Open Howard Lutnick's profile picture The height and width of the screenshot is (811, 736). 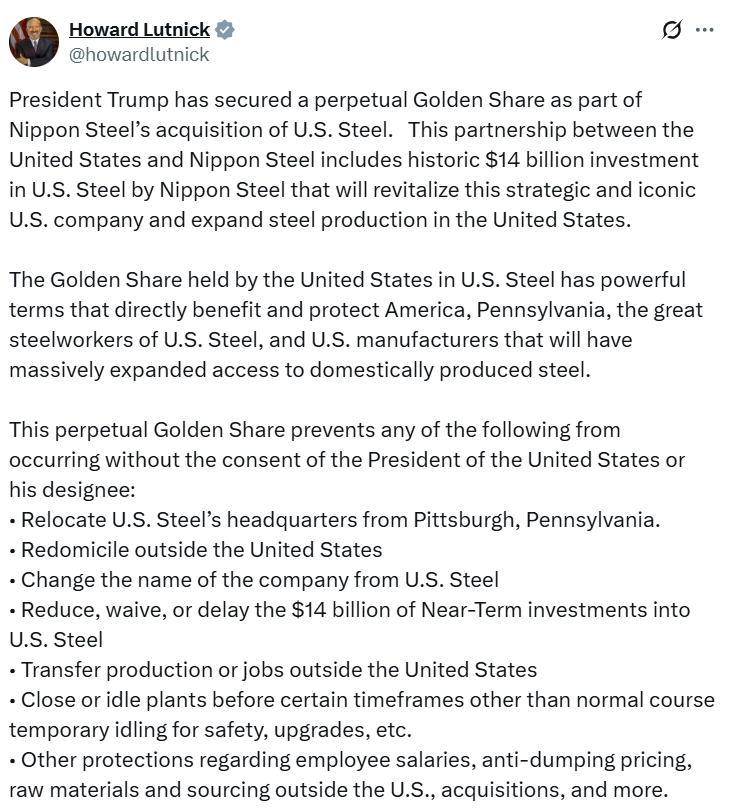pyautogui.click(x=34, y=41)
